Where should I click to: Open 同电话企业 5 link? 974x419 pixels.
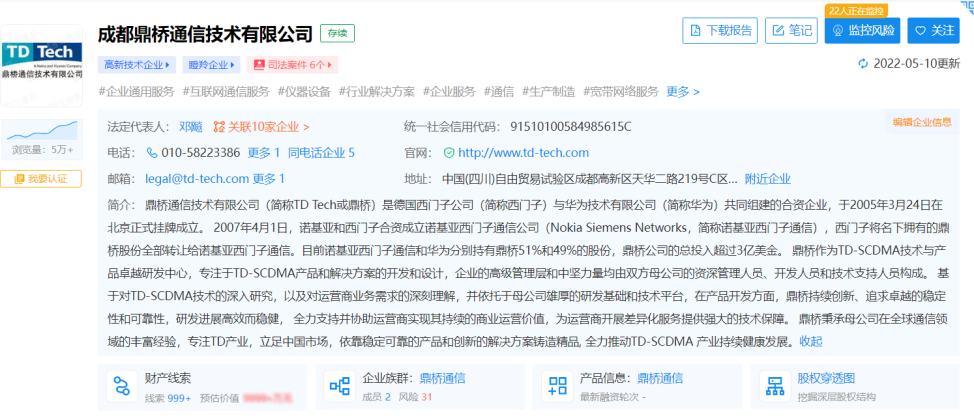322,153
